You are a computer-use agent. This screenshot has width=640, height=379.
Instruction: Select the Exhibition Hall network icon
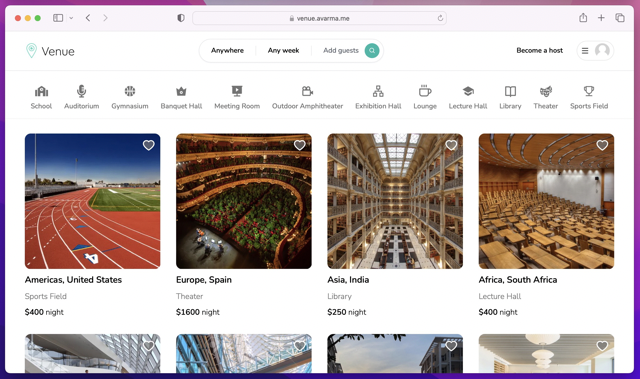pos(378,91)
